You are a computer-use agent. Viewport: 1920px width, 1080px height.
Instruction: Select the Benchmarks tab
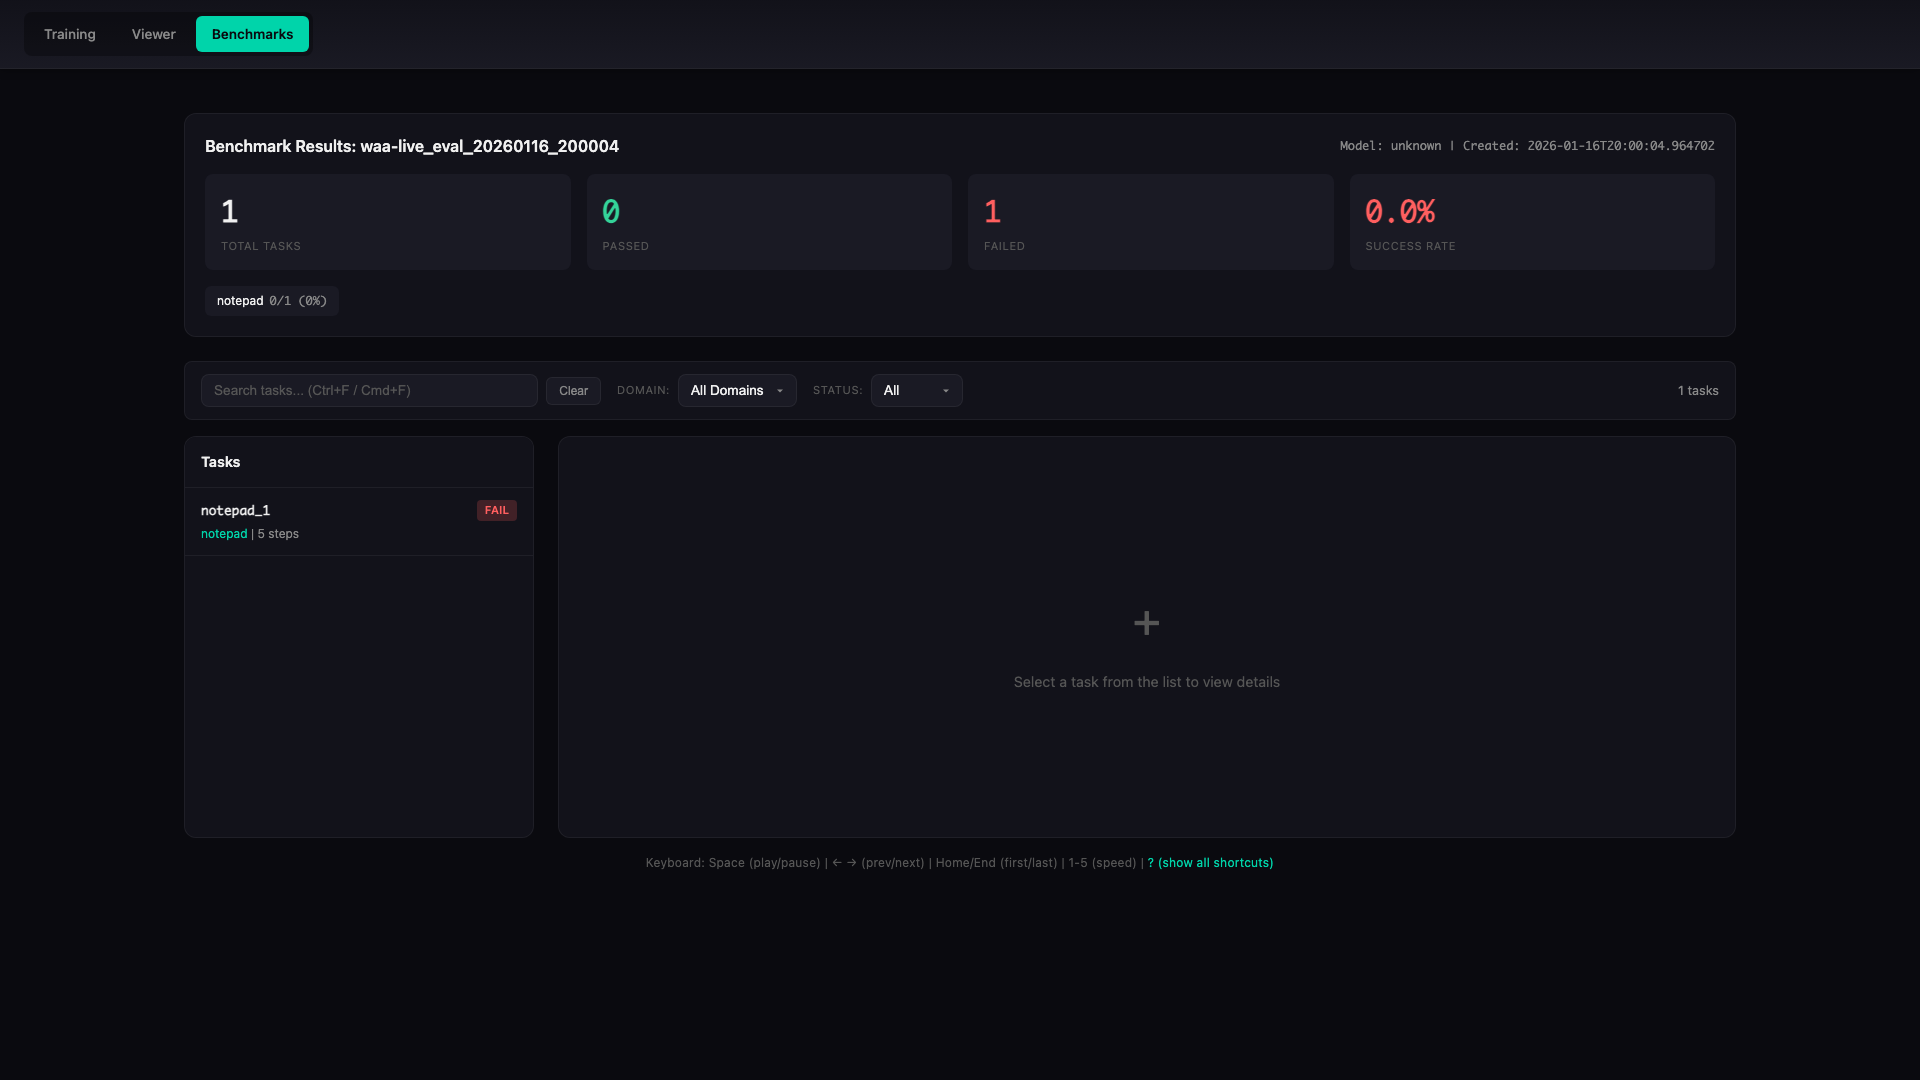coord(252,34)
